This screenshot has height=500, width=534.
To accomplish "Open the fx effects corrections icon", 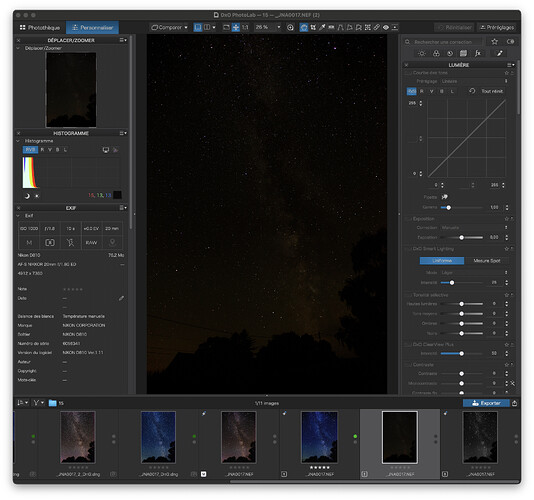I will 477,53.
